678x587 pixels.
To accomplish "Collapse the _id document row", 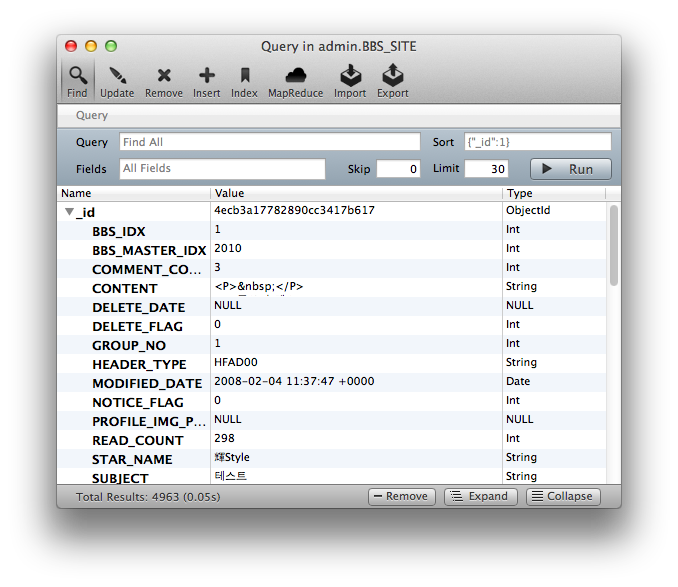I will pyautogui.click(x=69, y=212).
